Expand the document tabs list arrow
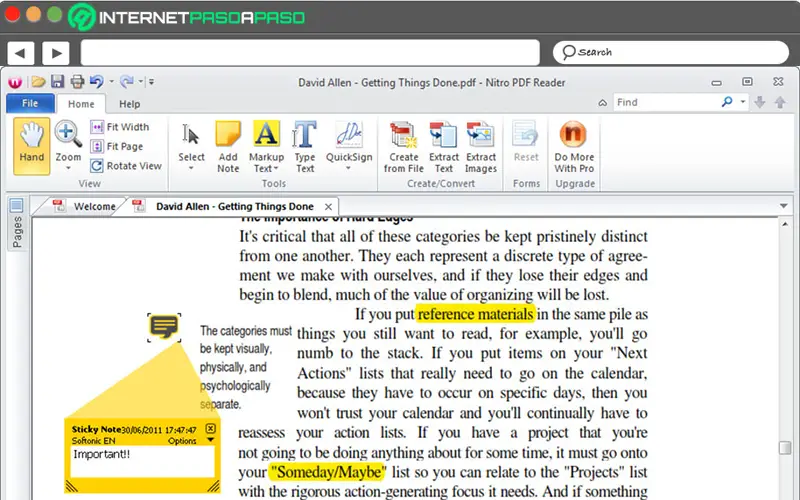The height and width of the screenshot is (500, 800). 784,206
